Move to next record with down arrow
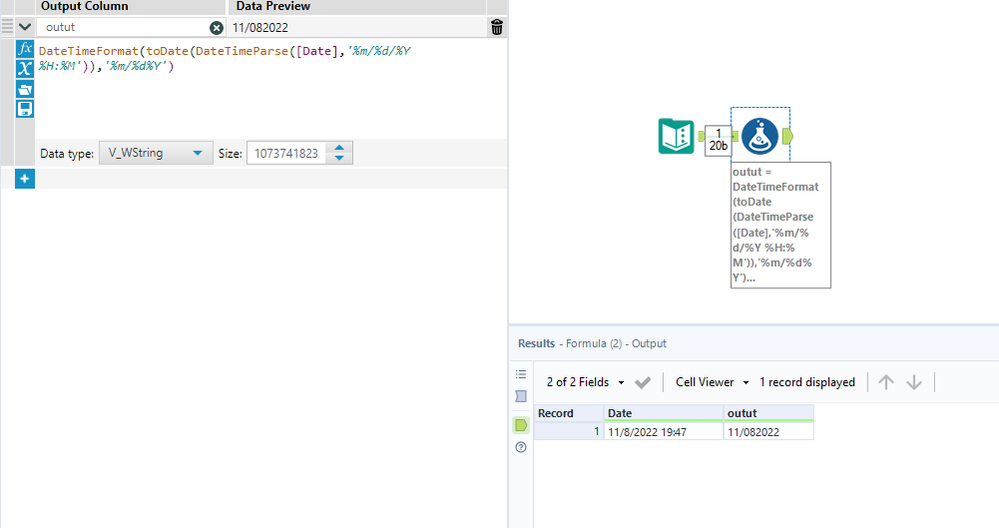This screenshot has width=999, height=528. [x=914, y=382]
